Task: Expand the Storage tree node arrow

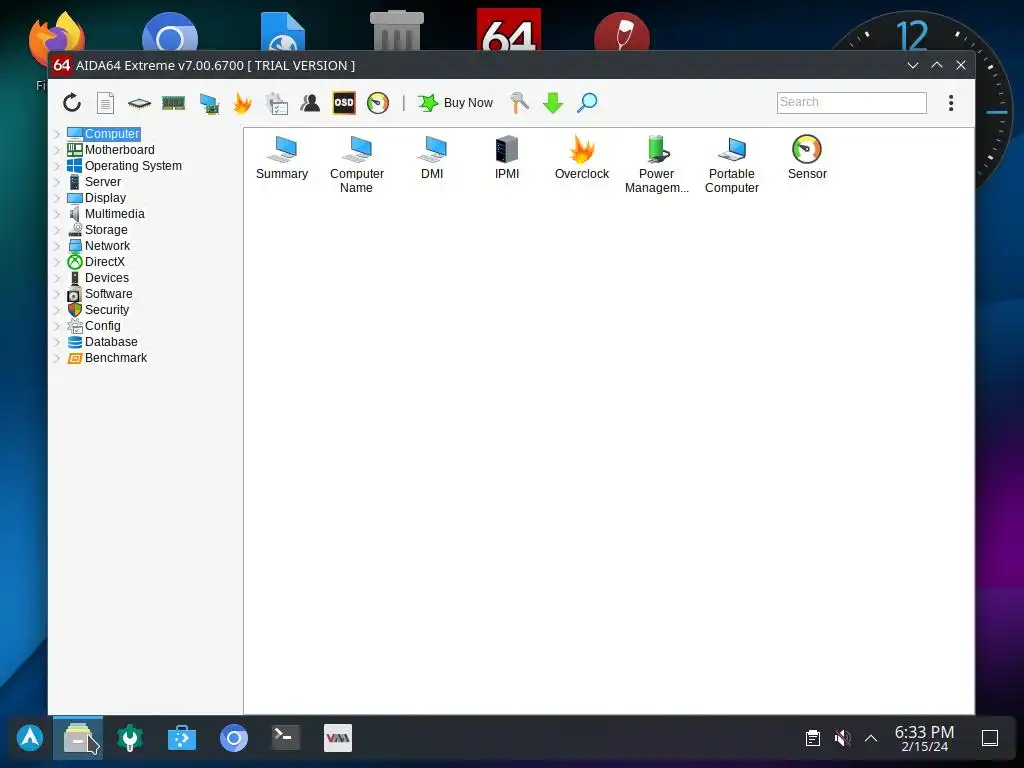Action: click(x=57, y=230)
